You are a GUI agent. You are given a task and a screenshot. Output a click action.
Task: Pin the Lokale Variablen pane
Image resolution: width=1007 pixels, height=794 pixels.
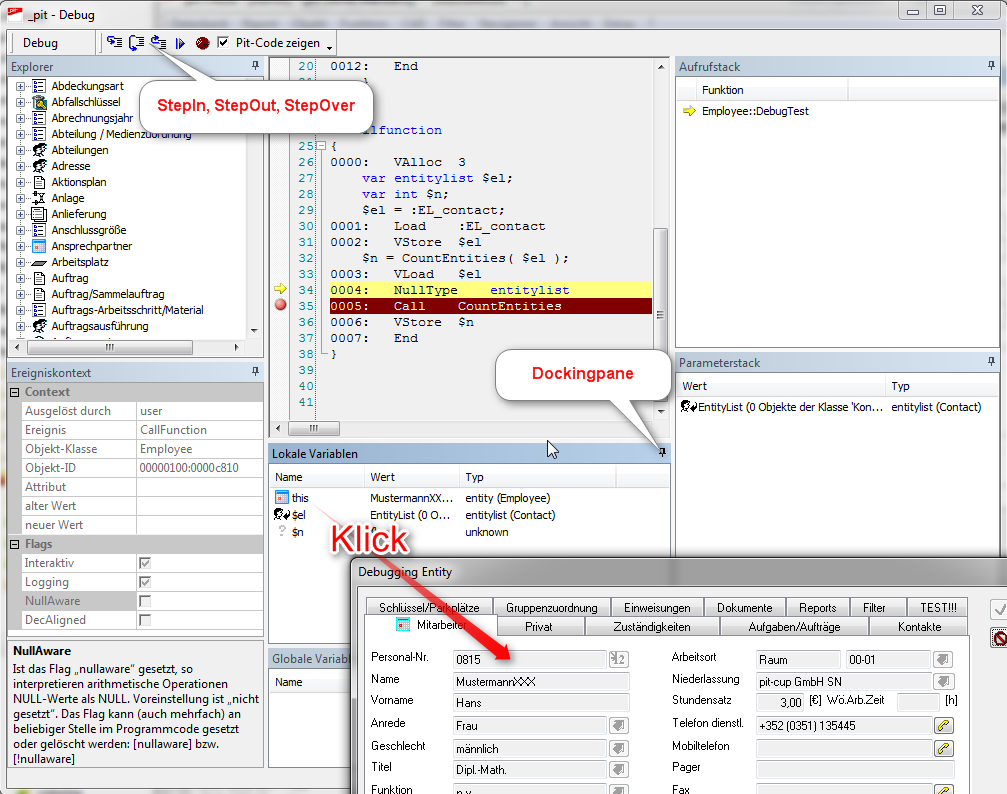[662, 452]
